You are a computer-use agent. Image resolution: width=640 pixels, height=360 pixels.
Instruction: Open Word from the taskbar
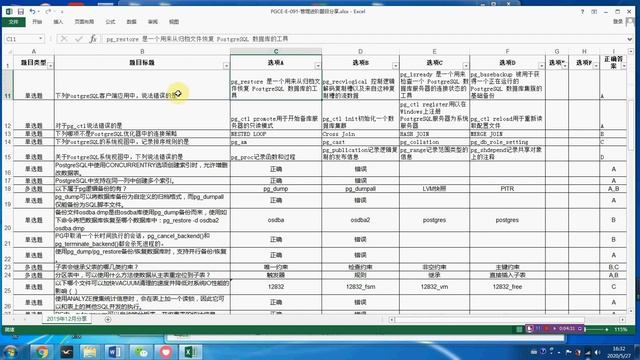pyautogui.click(x=115, y=351)
